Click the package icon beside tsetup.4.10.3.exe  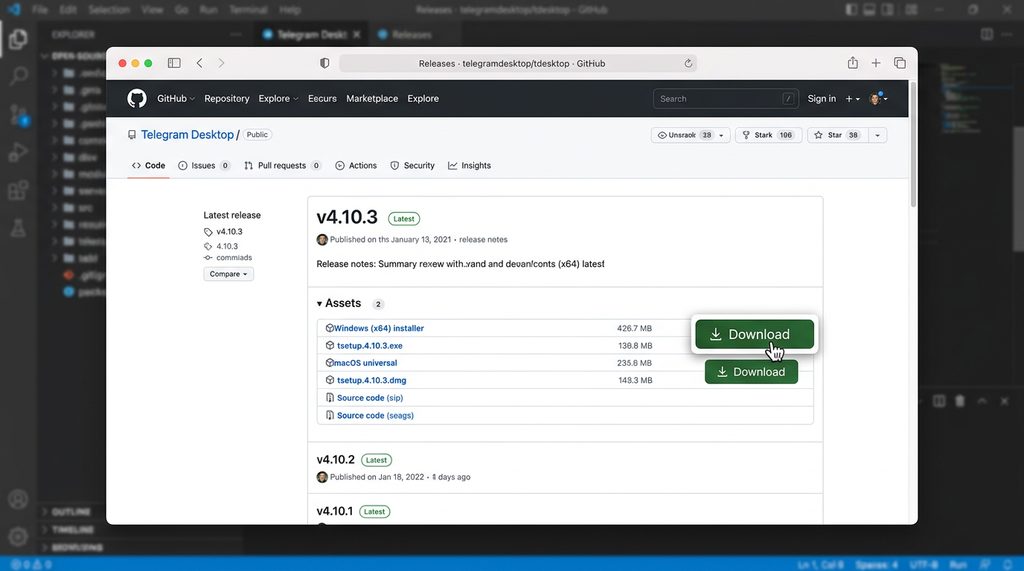[x=330, y=346]
